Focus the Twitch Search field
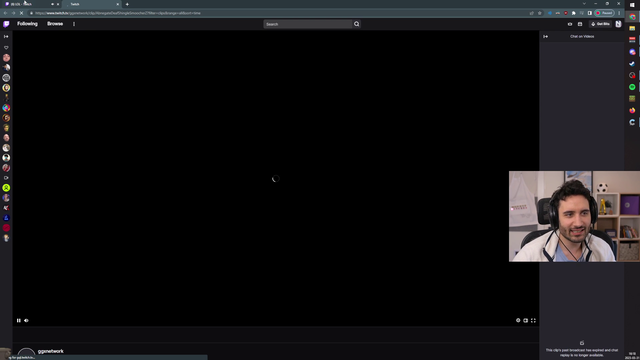Screen dimensions: 640x360 pyautogui.click(x=308, y=24)
